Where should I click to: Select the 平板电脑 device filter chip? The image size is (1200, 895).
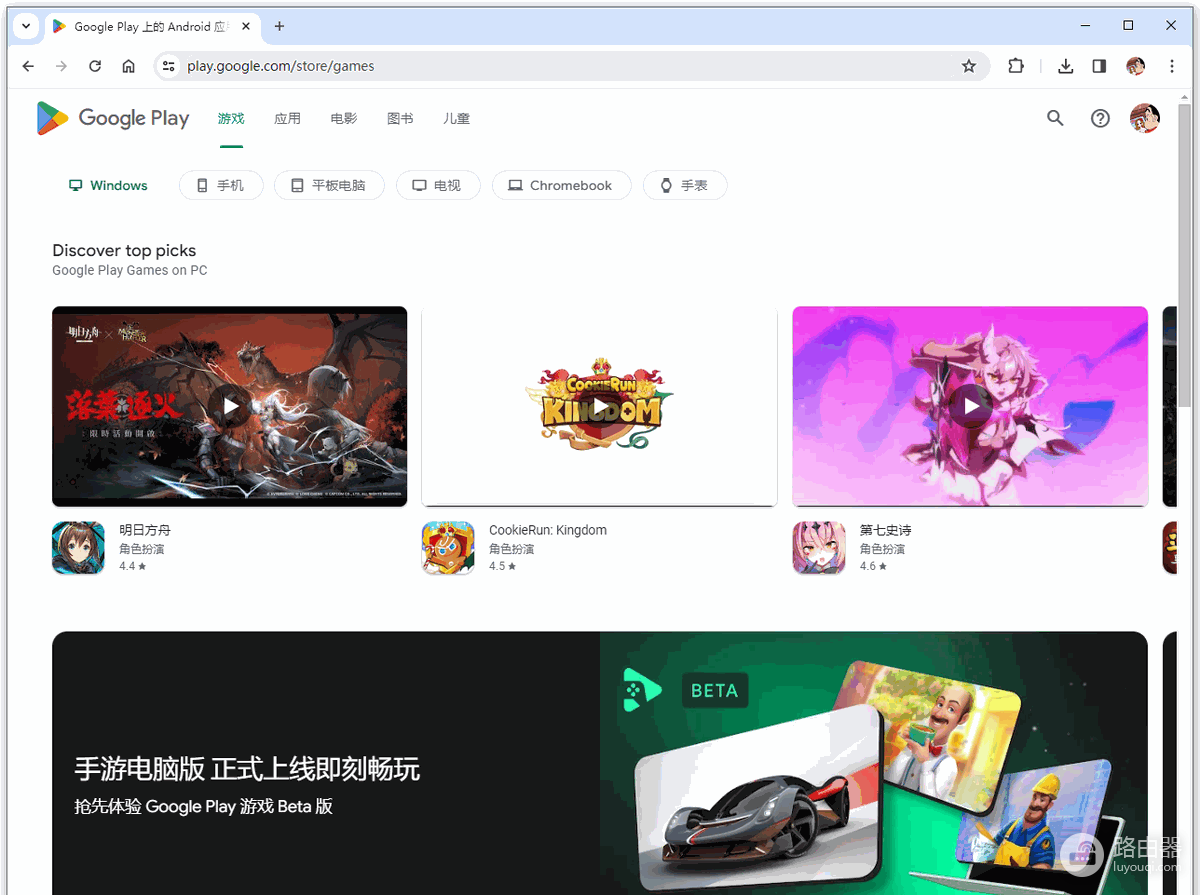click(329, 185)
